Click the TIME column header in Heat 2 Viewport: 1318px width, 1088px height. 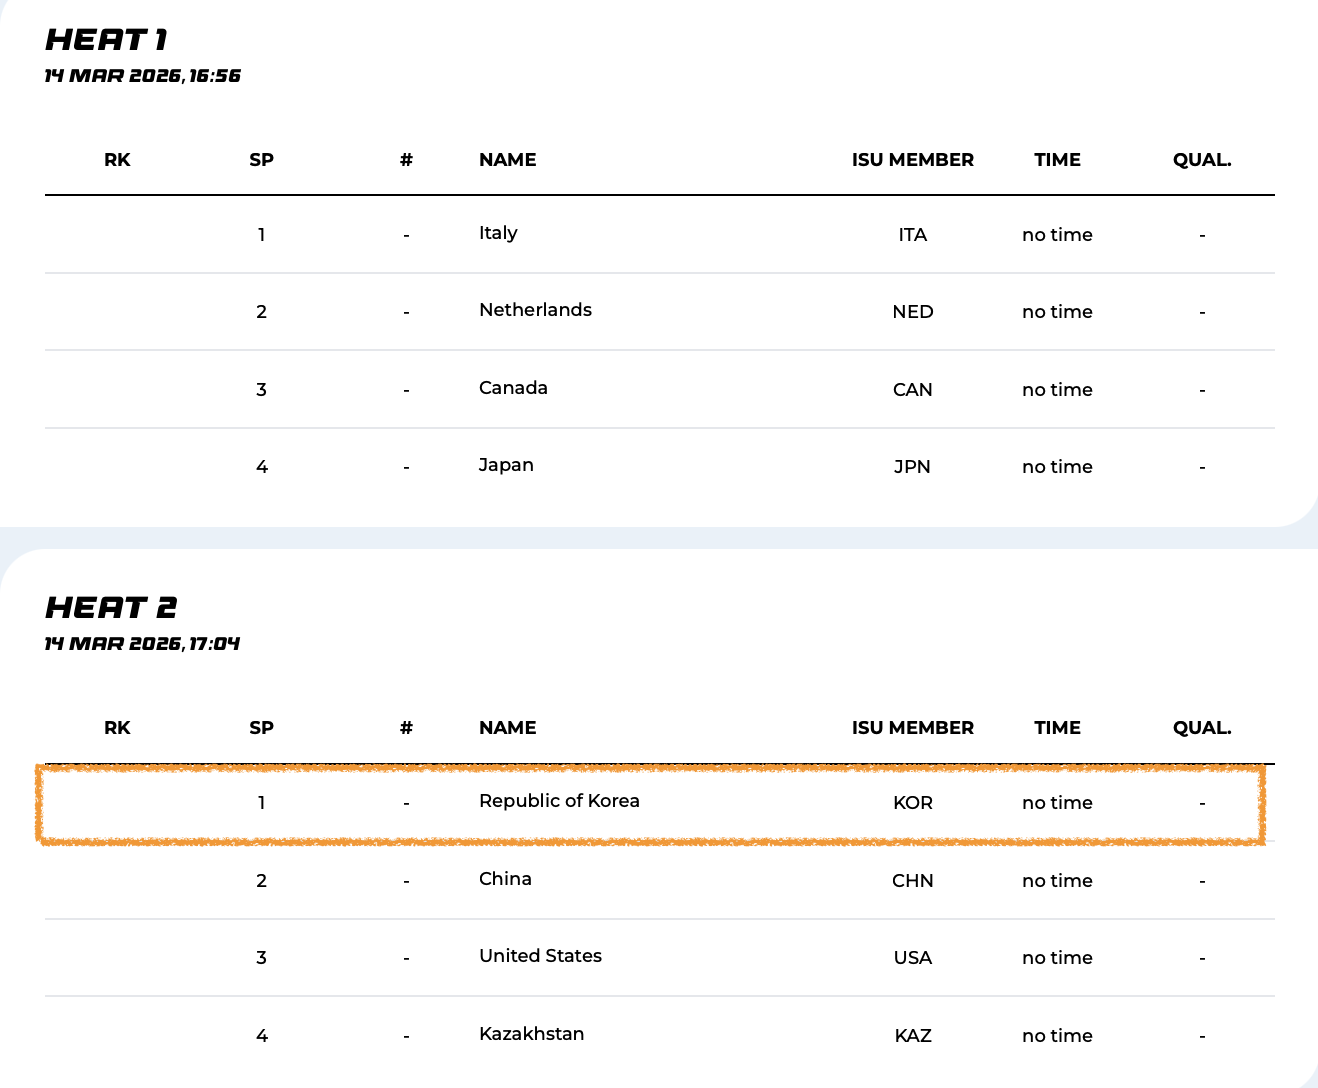(1057, 728)
